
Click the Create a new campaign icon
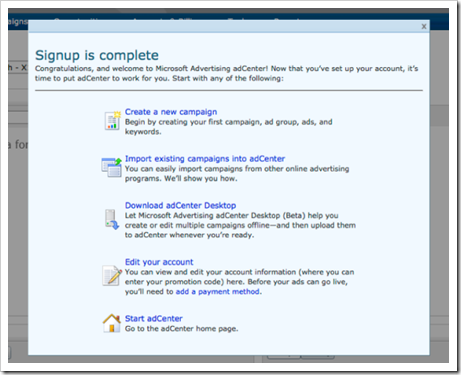[x=112, y=121]
